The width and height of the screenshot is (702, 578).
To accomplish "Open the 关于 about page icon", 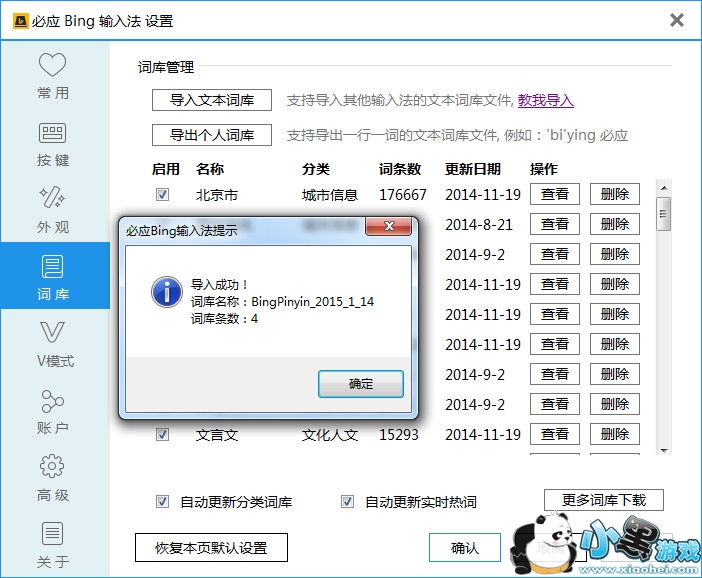I will click(52, 534).
